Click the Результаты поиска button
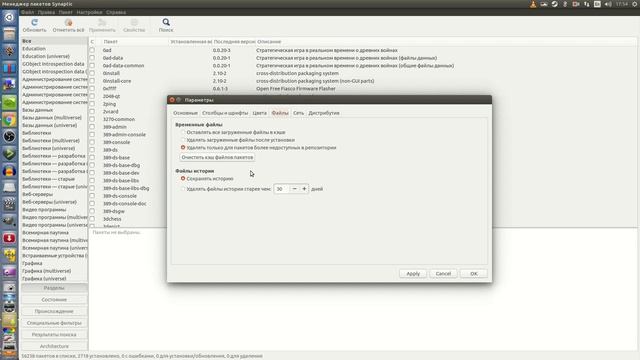 (54, 335)
